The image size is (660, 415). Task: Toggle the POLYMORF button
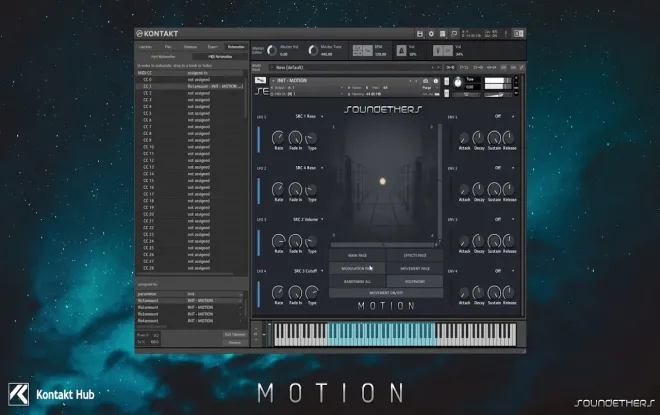pos(415,282)
